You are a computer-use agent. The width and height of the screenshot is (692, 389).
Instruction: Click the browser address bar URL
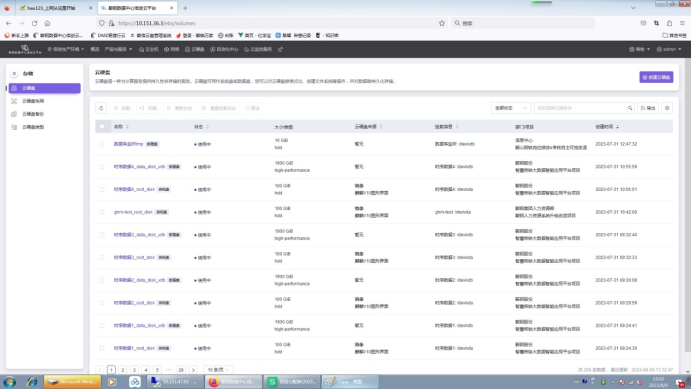(157, 23)
